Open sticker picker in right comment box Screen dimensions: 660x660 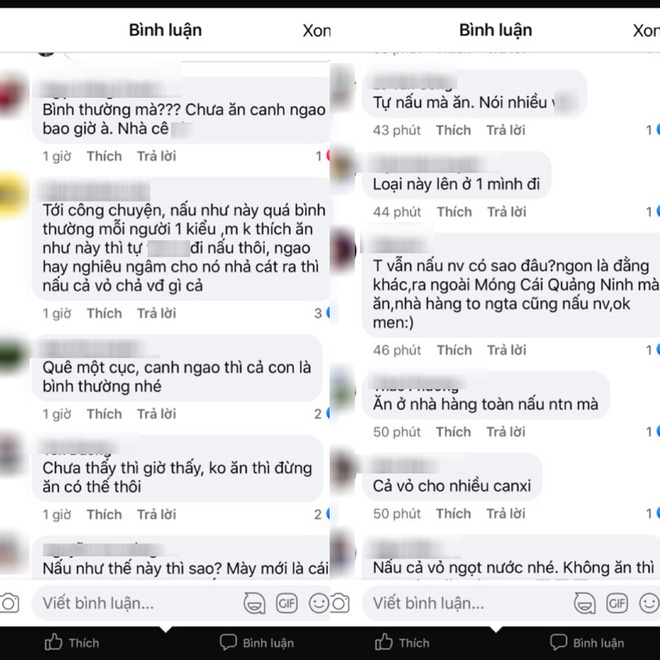coord(585,603)
